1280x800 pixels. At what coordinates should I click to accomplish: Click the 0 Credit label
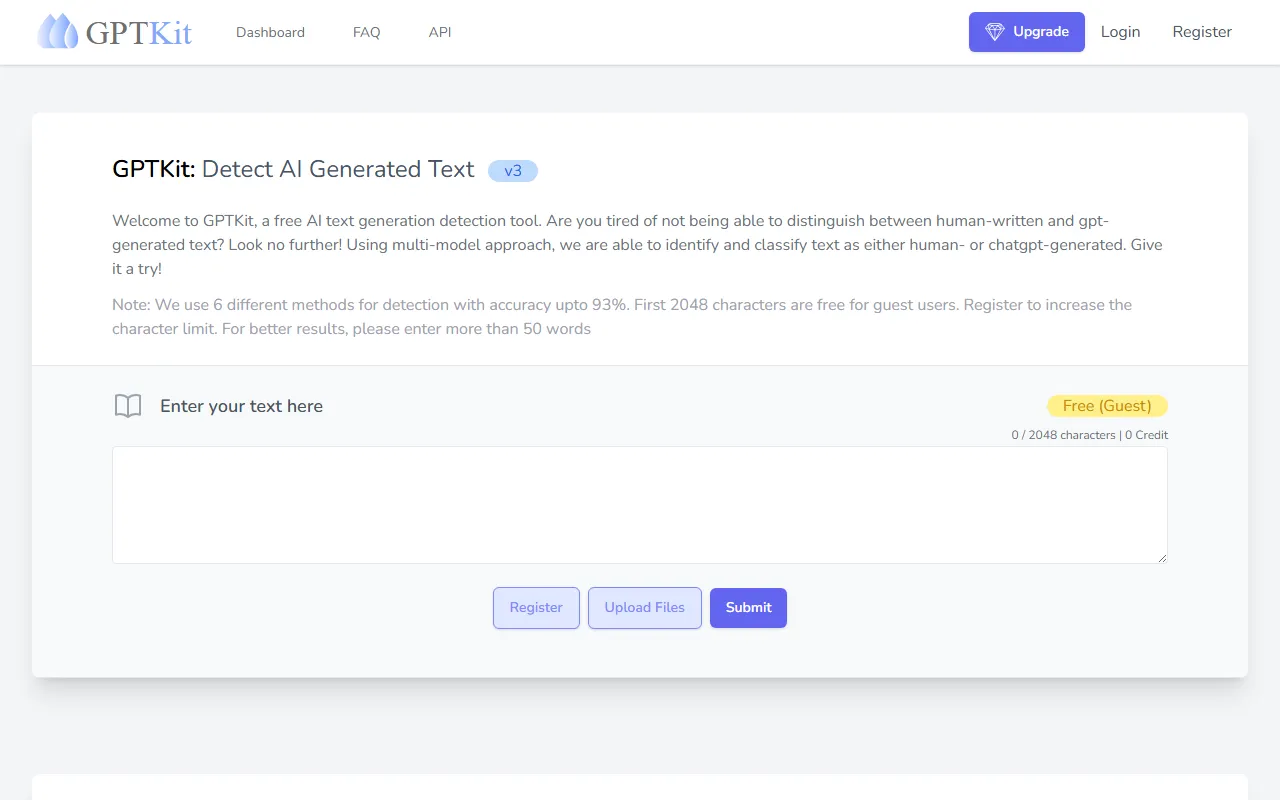click(1146, 434)
